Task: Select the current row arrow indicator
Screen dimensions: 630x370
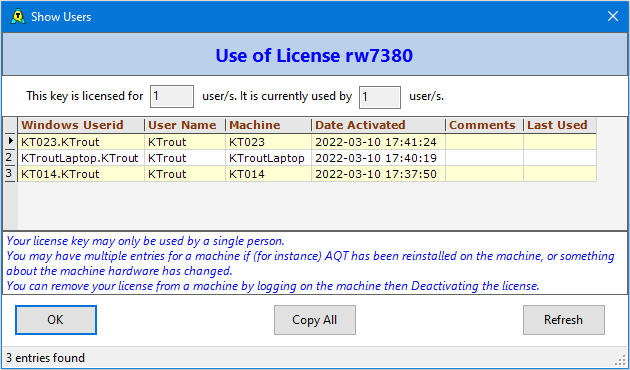Action: click(10, 141)
